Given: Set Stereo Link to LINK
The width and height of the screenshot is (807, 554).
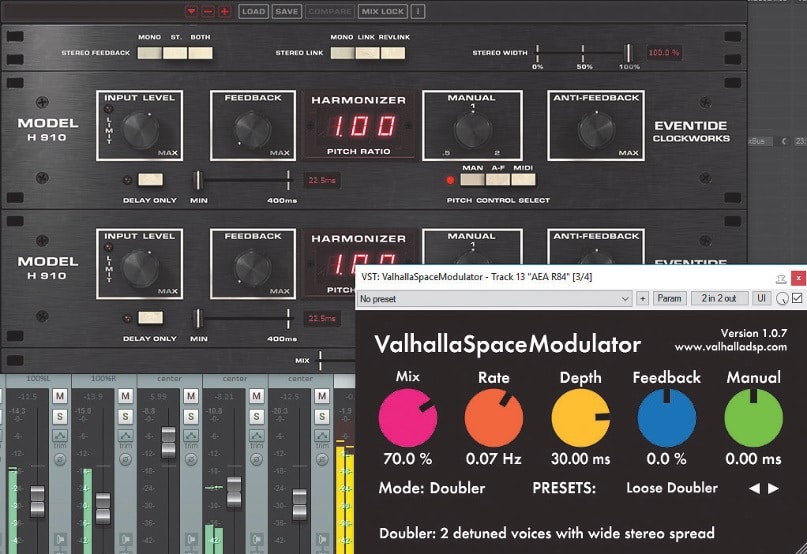Looking at the screenshot, I should tap(367, 53).
